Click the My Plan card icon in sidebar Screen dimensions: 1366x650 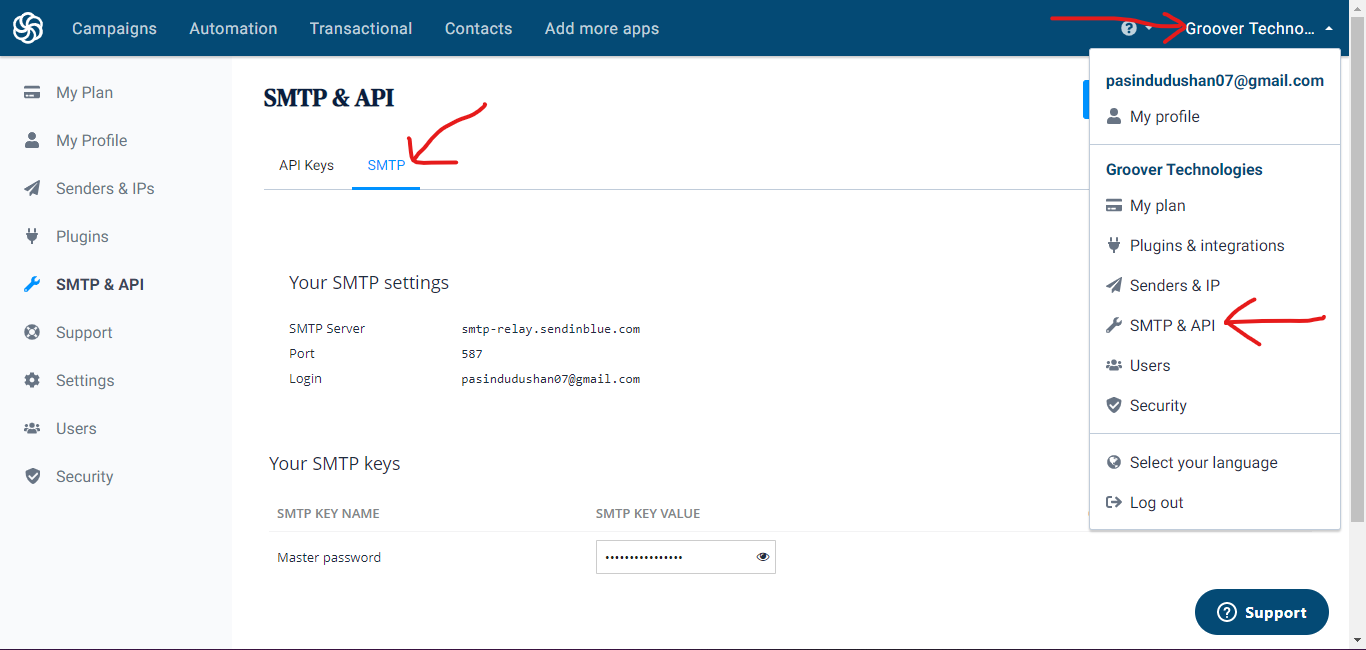[32, 92]
